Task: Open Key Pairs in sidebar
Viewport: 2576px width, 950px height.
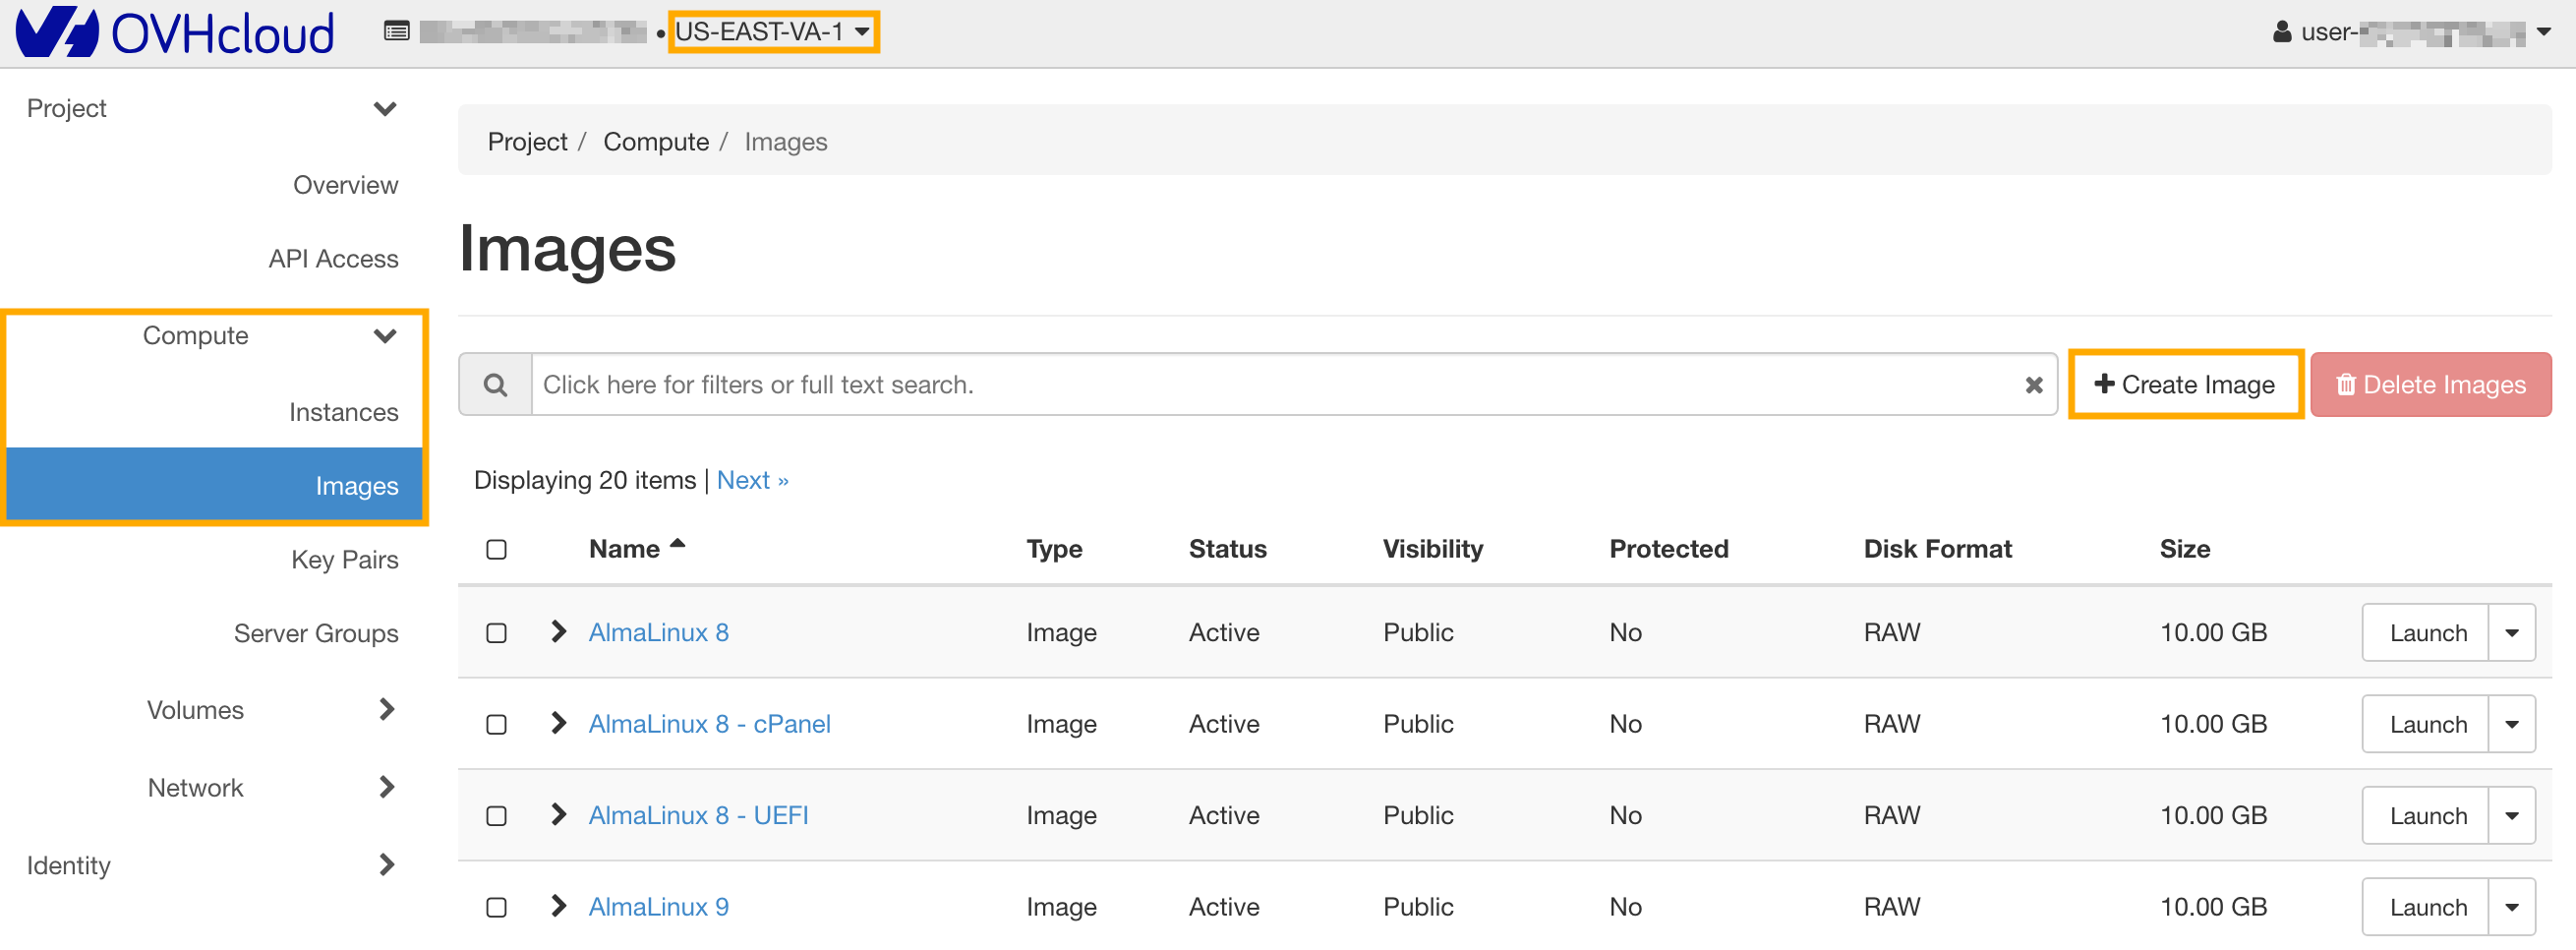Action: click(344, 560)
